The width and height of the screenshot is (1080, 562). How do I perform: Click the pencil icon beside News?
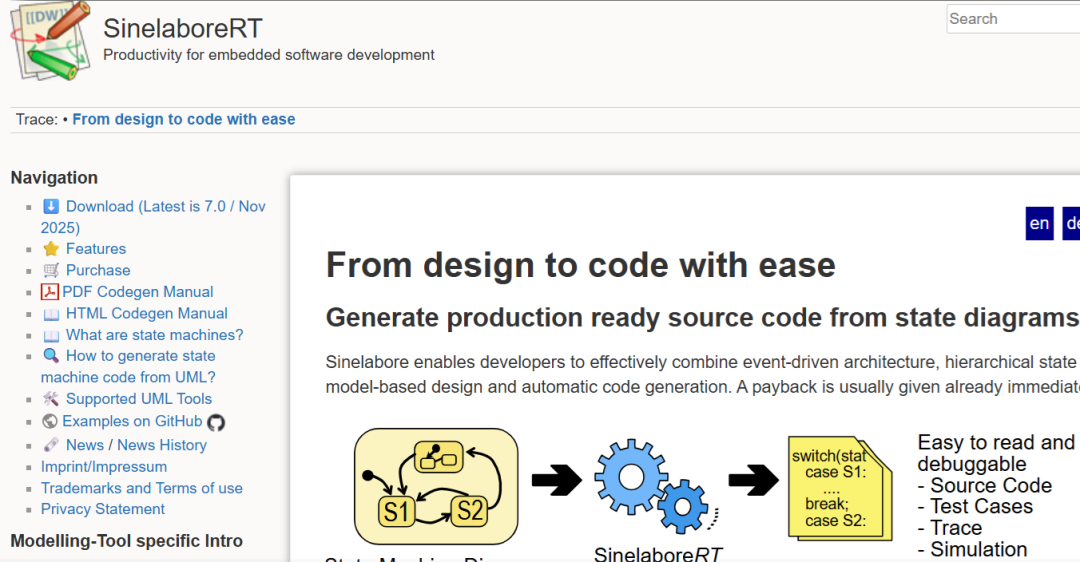[51, 445]
